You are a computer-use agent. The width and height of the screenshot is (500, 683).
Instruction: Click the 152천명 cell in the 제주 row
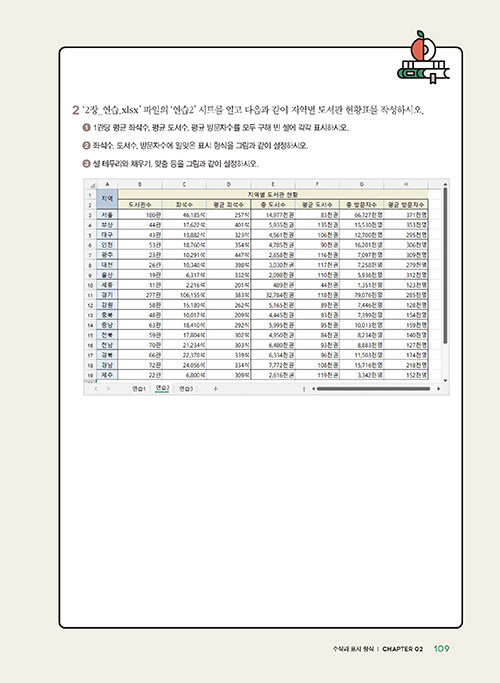pyautogui.click(x=406, y=375)
